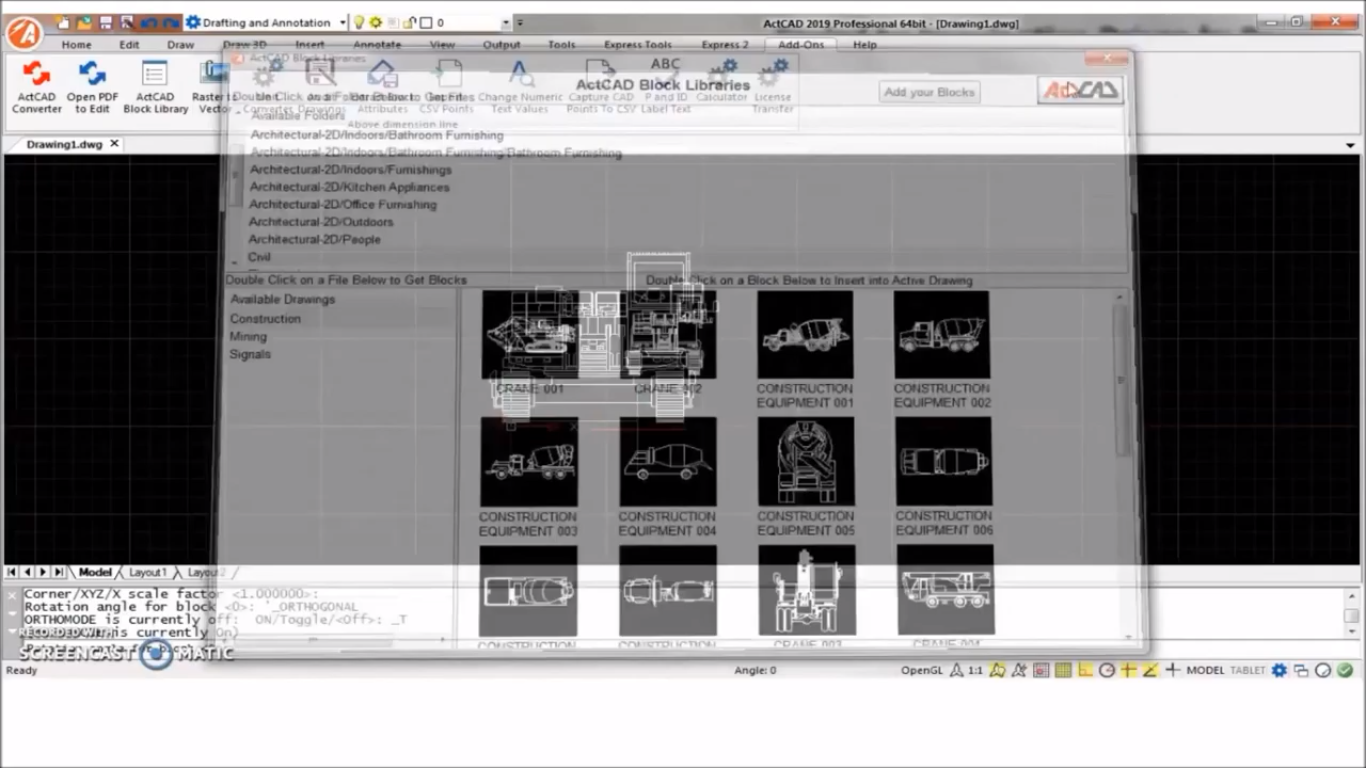The width and height of the screenshot is (1366, 768).
Task: Click the circle icon before the green checkmark
Action: pyautogui.click(x=1323, y=670)
